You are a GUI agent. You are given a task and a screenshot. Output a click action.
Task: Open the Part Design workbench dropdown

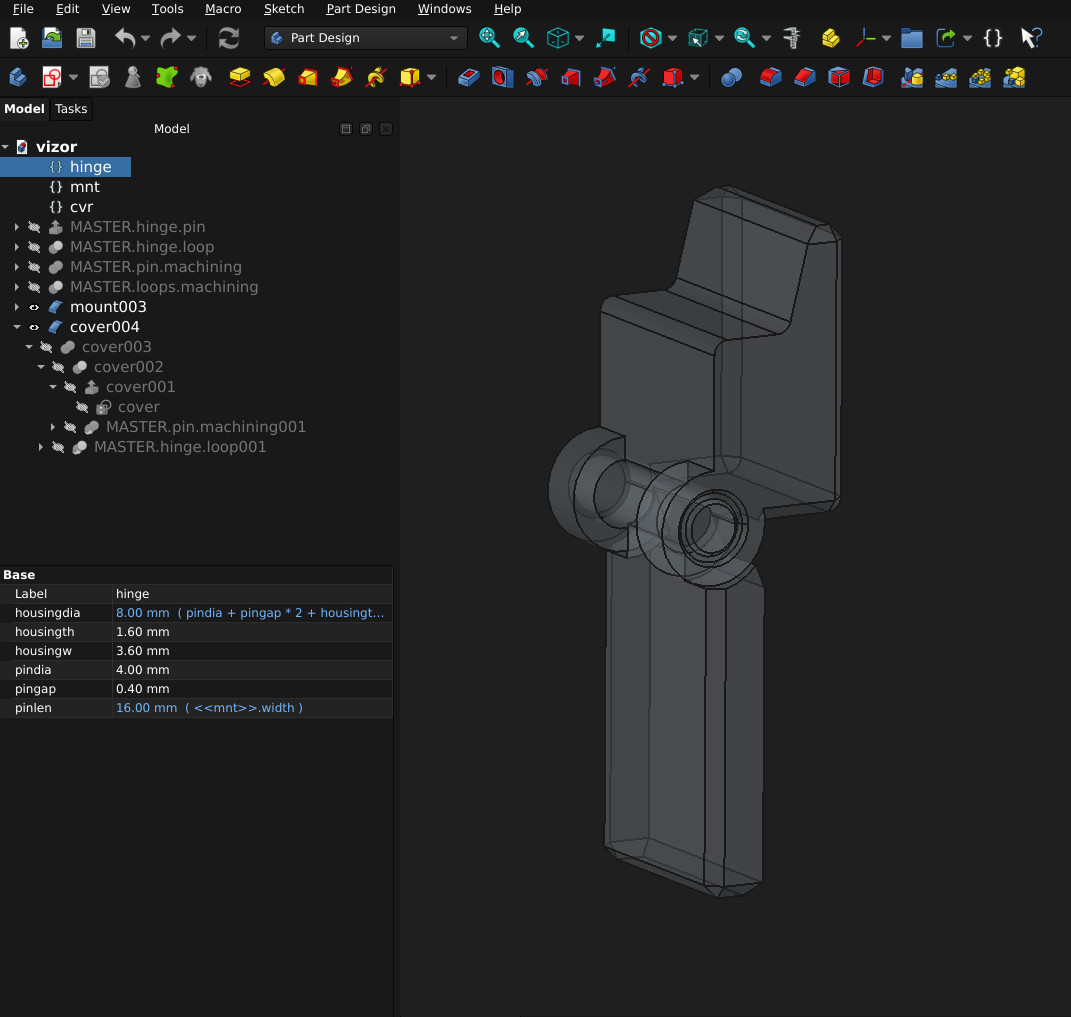365,38
